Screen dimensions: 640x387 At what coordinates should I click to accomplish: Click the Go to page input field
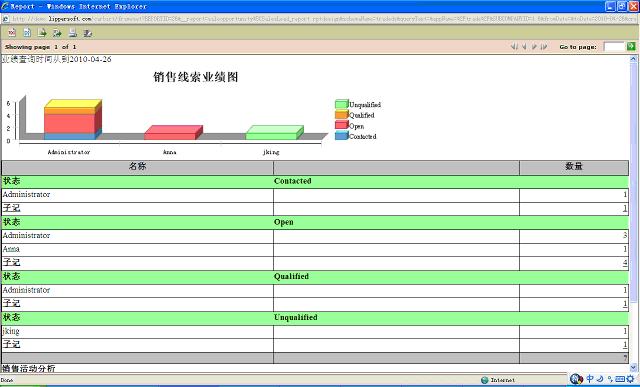pyautogui.click(x=614, y=47)
